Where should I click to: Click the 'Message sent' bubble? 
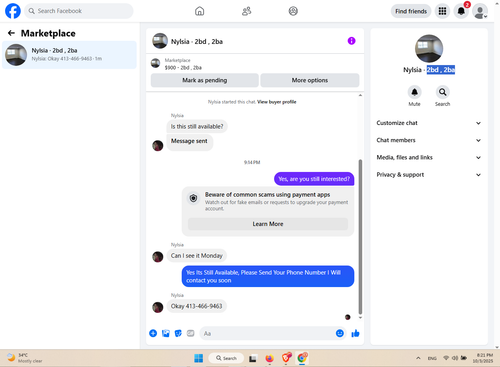tap(189, 142)
